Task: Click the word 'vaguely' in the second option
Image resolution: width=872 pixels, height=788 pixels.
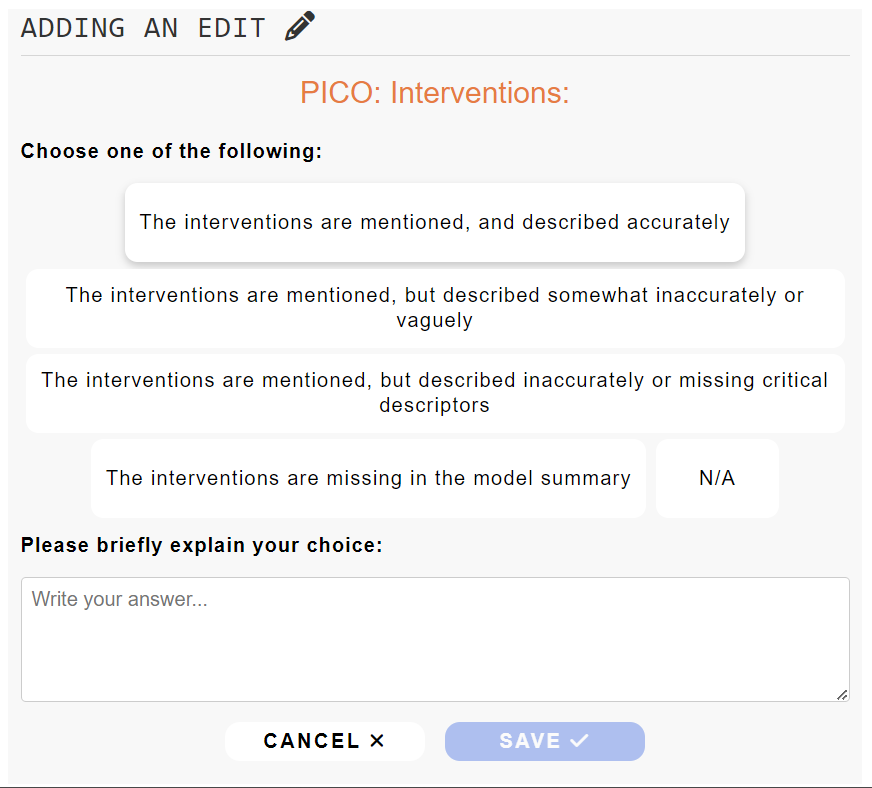Action: click(x=434, y=321)
